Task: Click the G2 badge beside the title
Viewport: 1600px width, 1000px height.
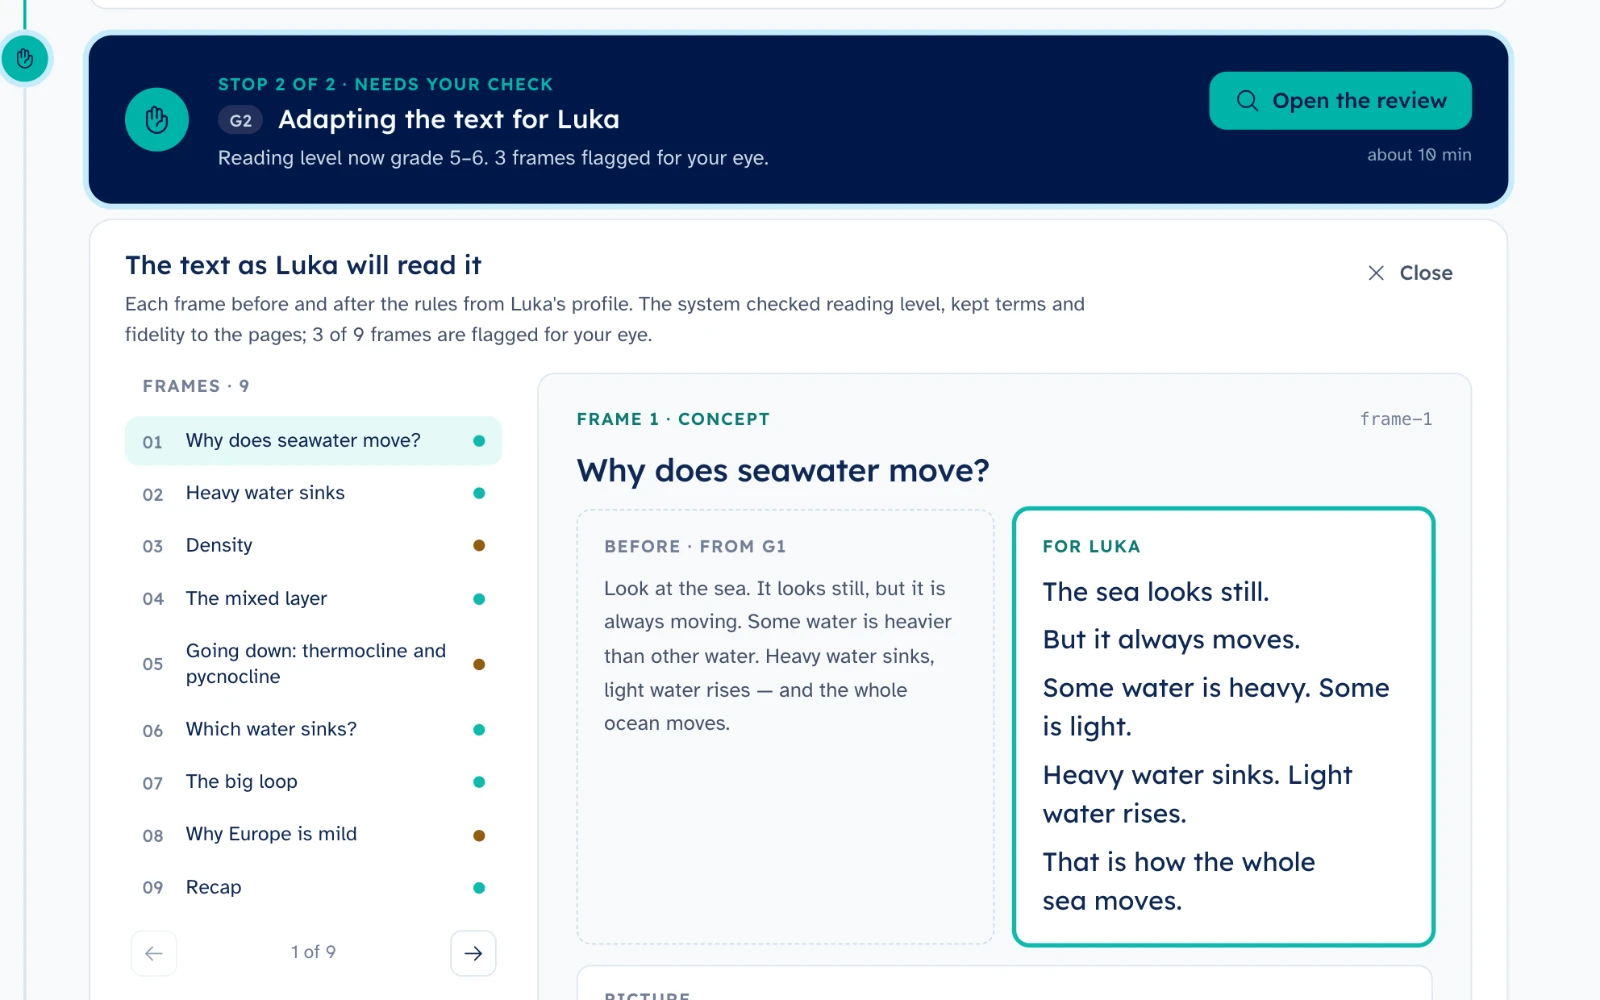Action: [x=240, y=121]
